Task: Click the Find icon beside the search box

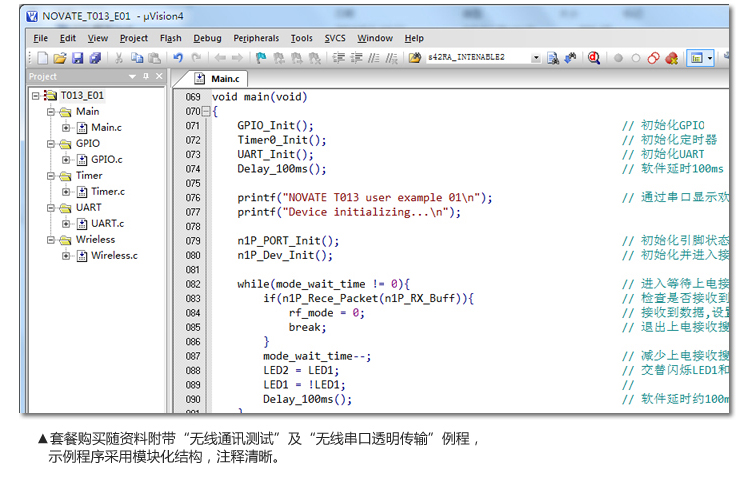Action: point(553,58)
